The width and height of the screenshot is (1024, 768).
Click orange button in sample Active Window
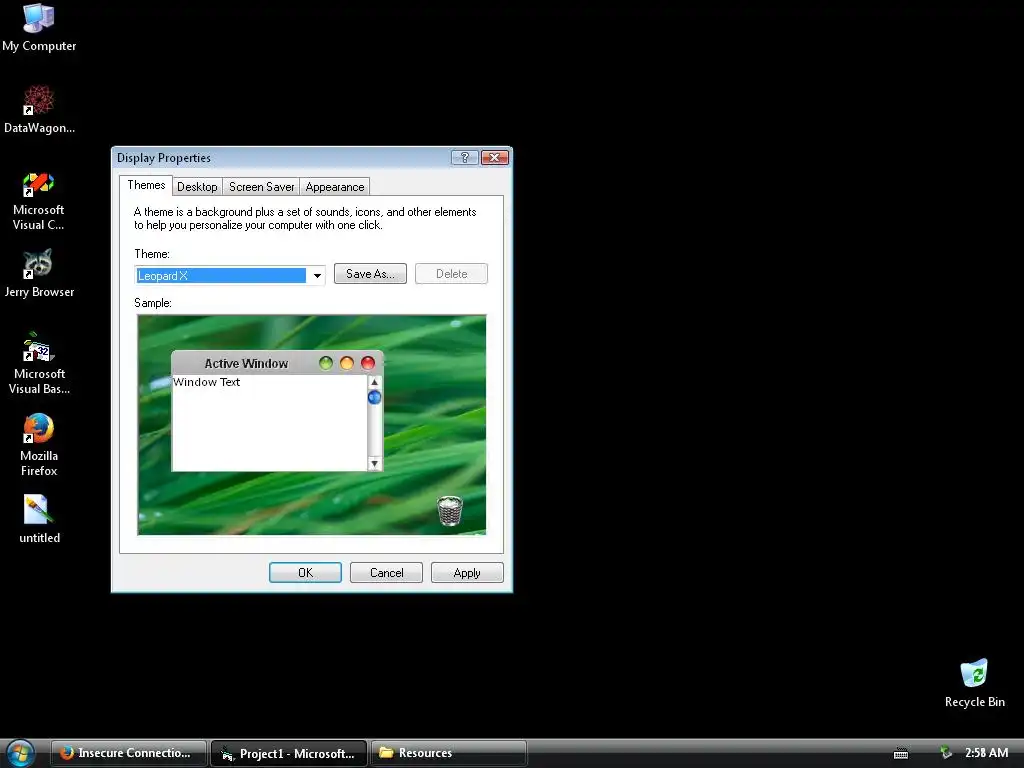pos(347,363)
